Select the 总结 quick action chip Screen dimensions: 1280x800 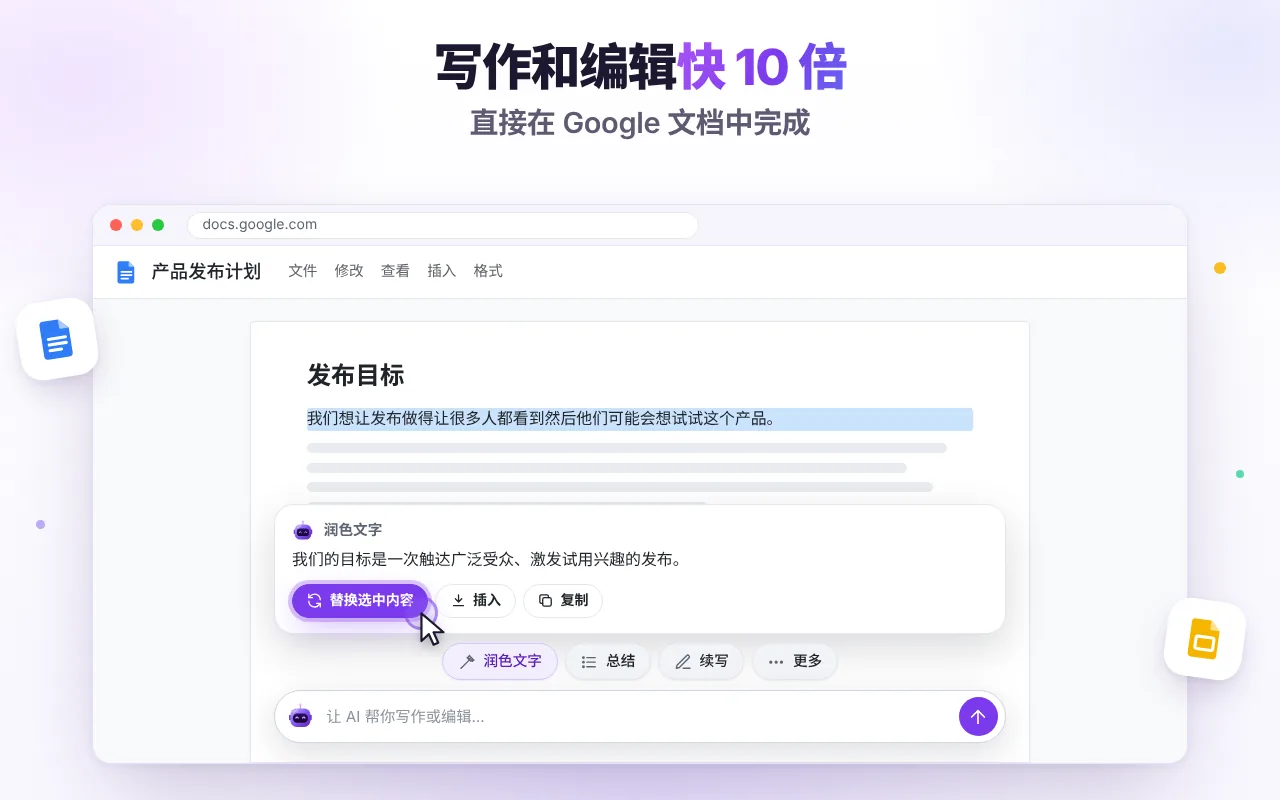pos(608,661)
